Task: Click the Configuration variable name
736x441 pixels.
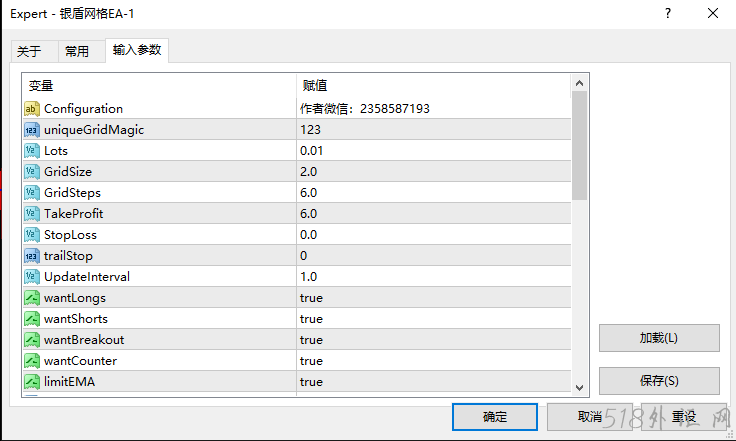Action: 84,109
